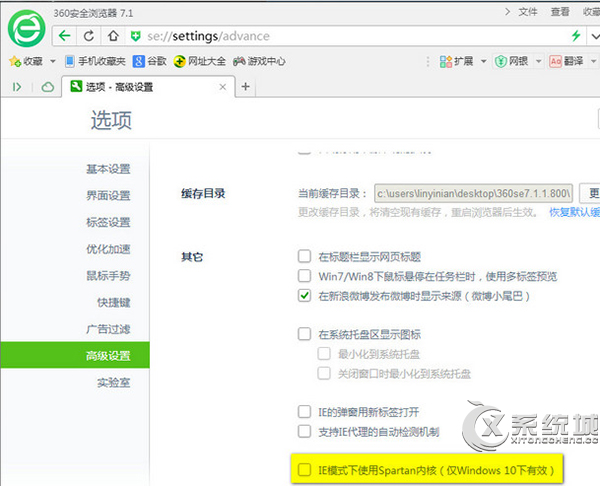Go to 标签设置 section
Image resolution: width=600 pixels, height=486 pixels.
[108, 222]
